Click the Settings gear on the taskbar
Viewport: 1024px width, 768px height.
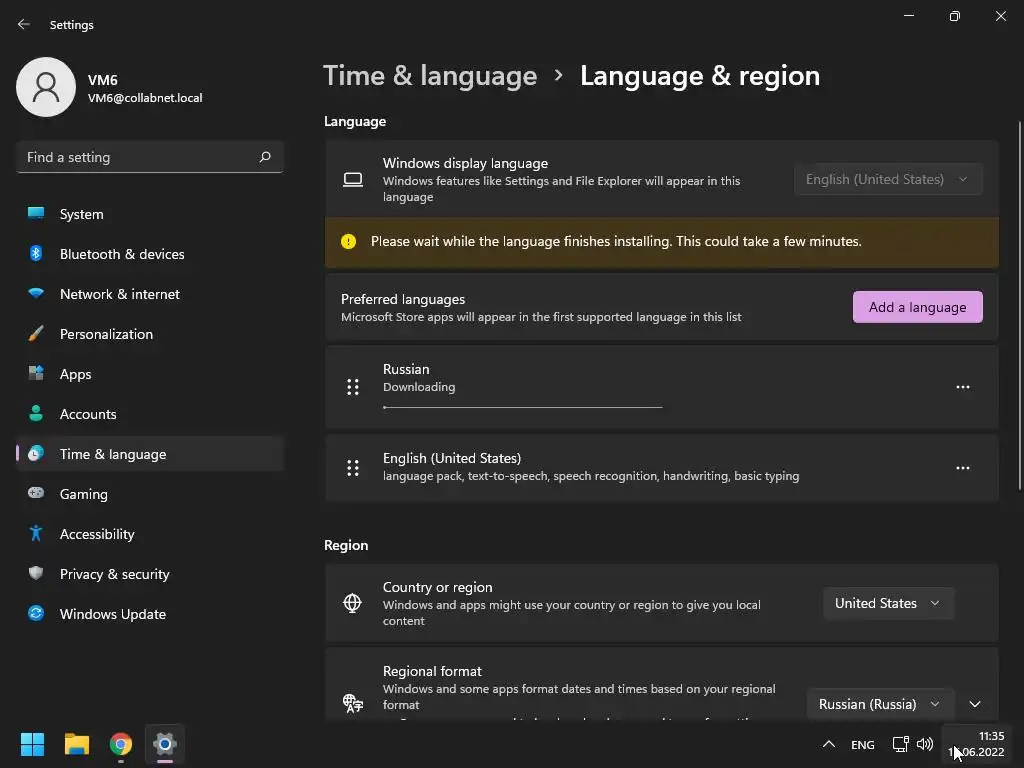pyautogui.click(x=165, y=744)
